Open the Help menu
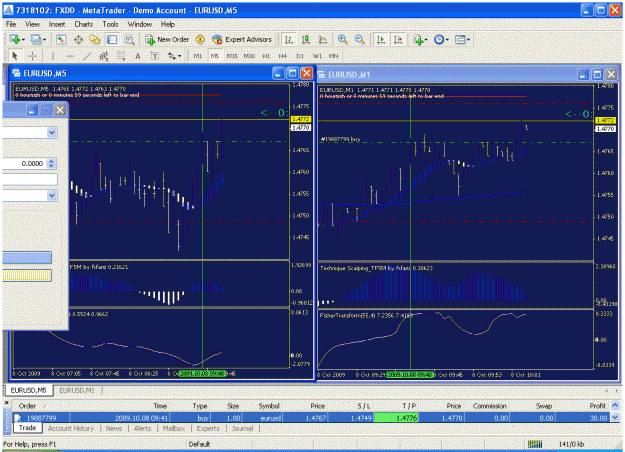Screen dimensions: 625x452 click(x=168, y=24)
